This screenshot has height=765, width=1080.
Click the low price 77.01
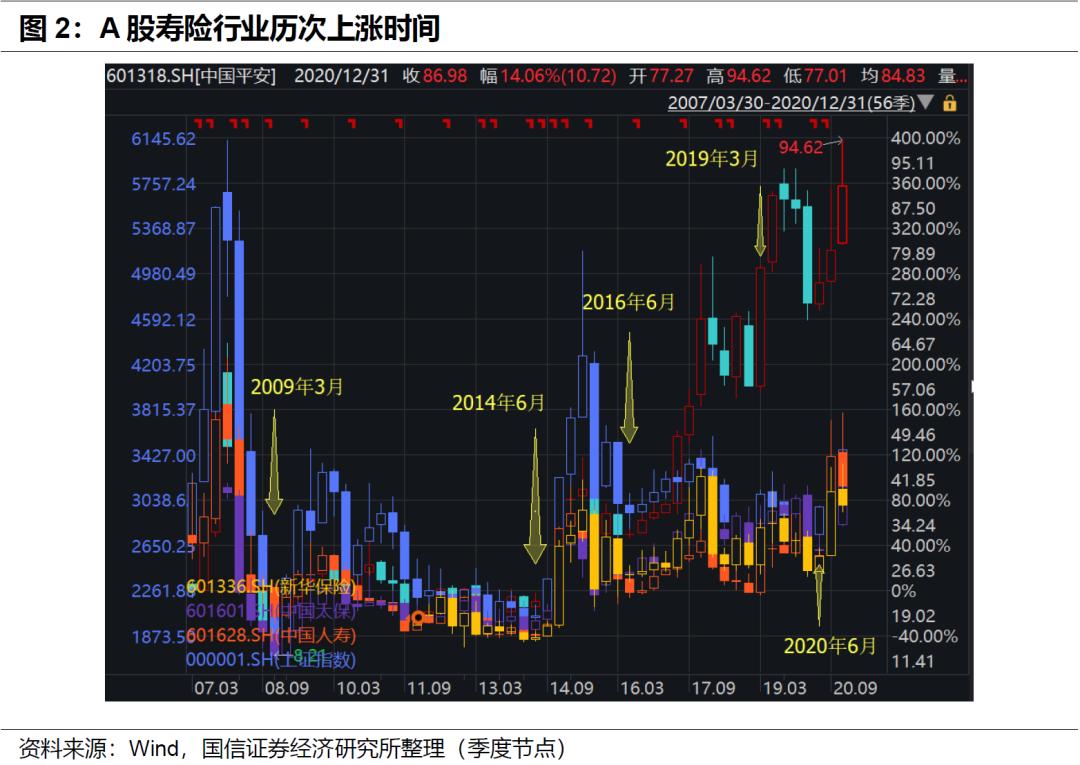click(x=825, y=76)
